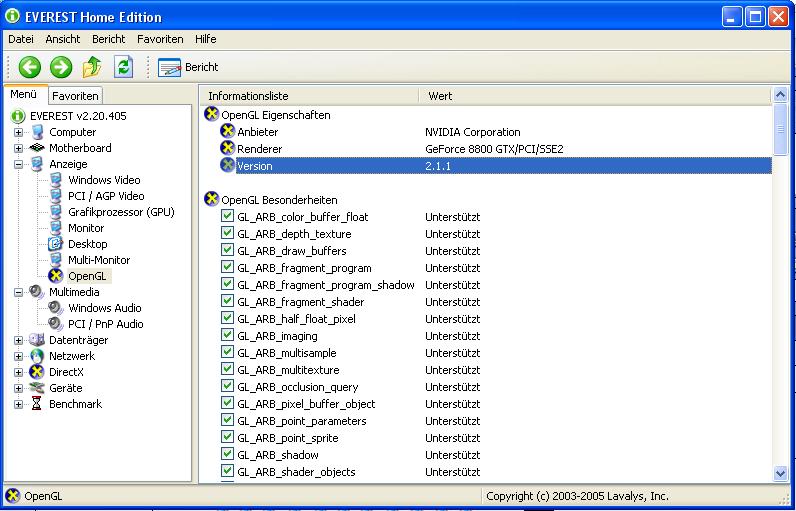
Task: Click the OpenGL Besonderheiten header icon
Action: click(x=211, y=199)
